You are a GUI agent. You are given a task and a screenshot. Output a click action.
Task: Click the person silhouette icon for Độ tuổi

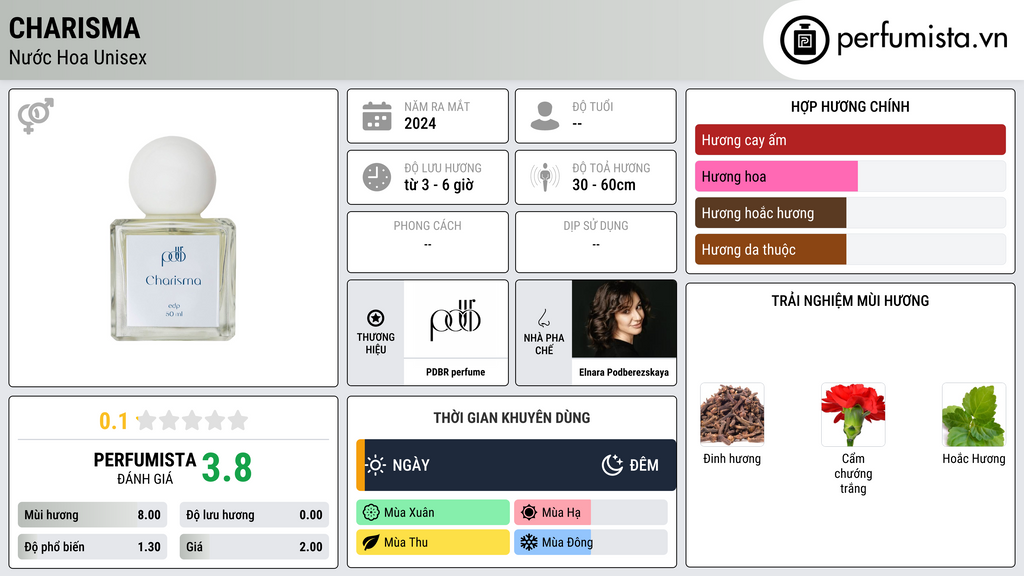tap(545, 116)
